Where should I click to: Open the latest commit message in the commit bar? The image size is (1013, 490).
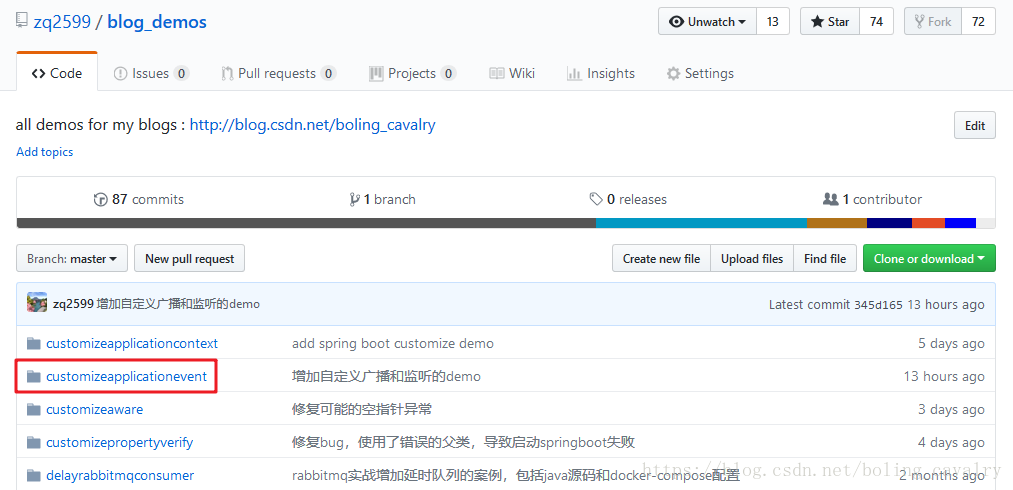pos(178,304)
